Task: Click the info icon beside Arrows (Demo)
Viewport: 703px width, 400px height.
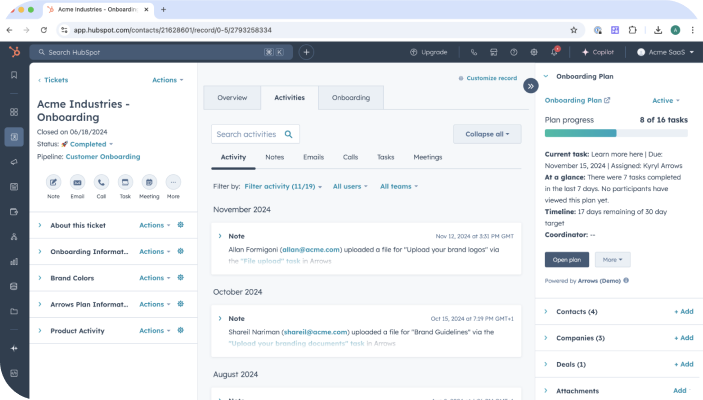Action: tap(626, 280)
